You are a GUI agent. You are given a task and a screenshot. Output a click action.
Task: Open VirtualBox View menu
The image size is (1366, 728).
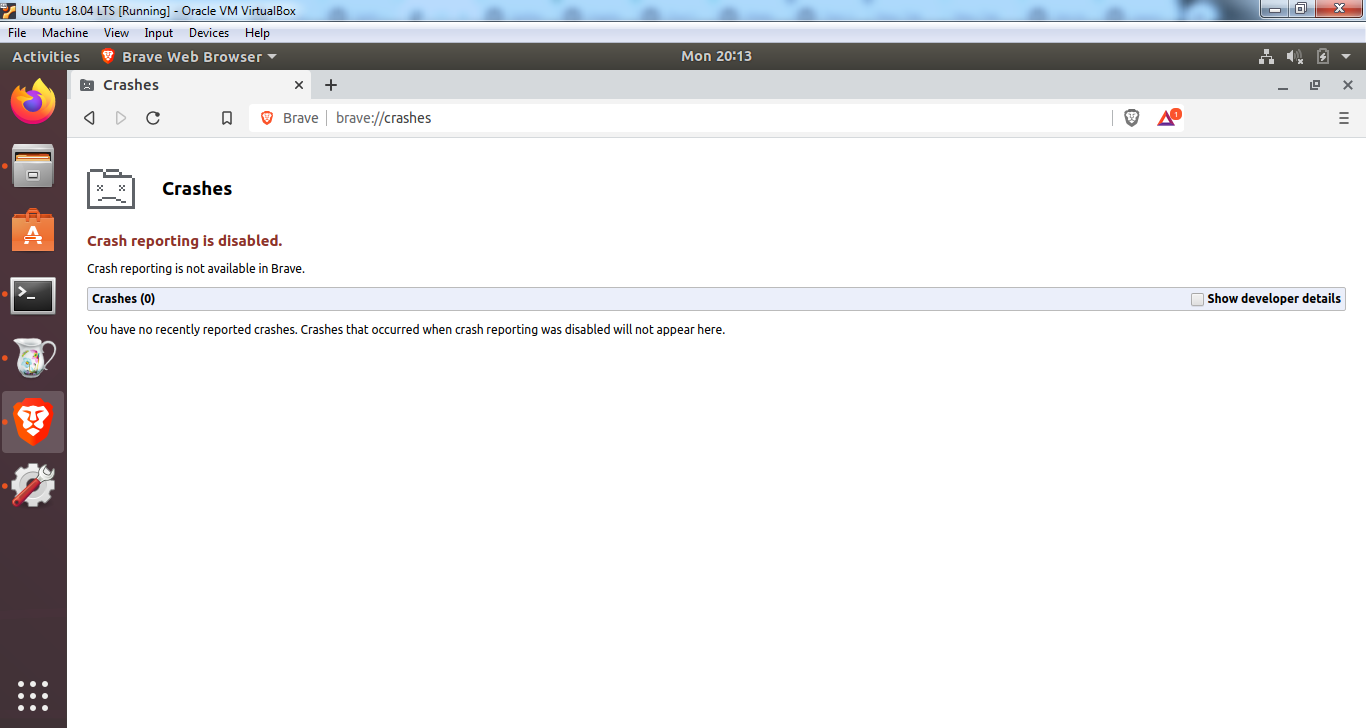point(116,33)
